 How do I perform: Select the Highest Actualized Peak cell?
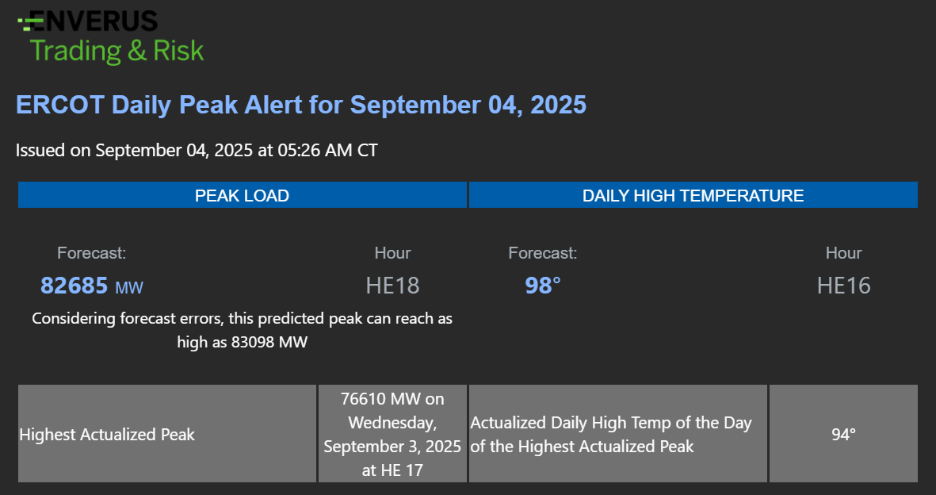167,434
